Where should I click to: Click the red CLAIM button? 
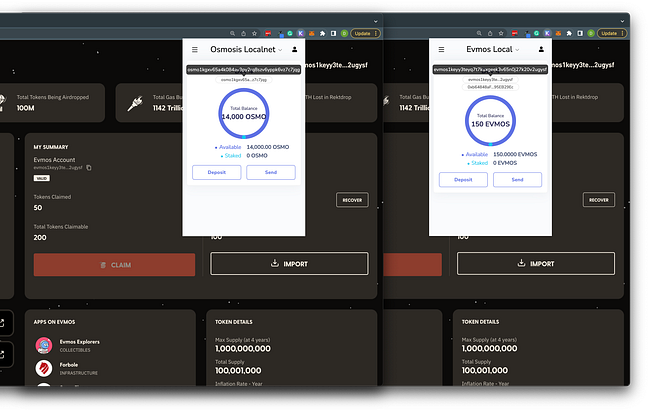click(114, 265)
